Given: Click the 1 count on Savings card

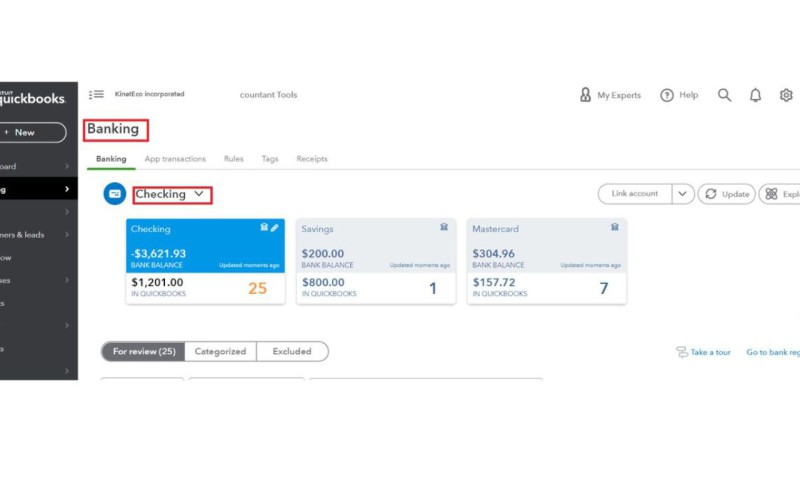Looking at the screenshot, I should pyautogui.click(x=433, y=288).
